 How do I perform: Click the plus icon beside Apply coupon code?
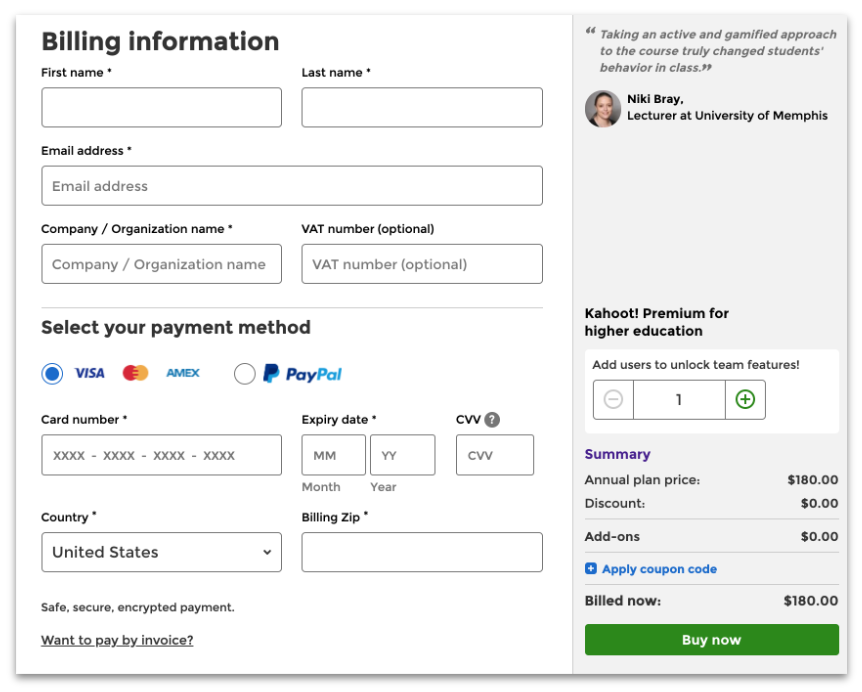590,568
